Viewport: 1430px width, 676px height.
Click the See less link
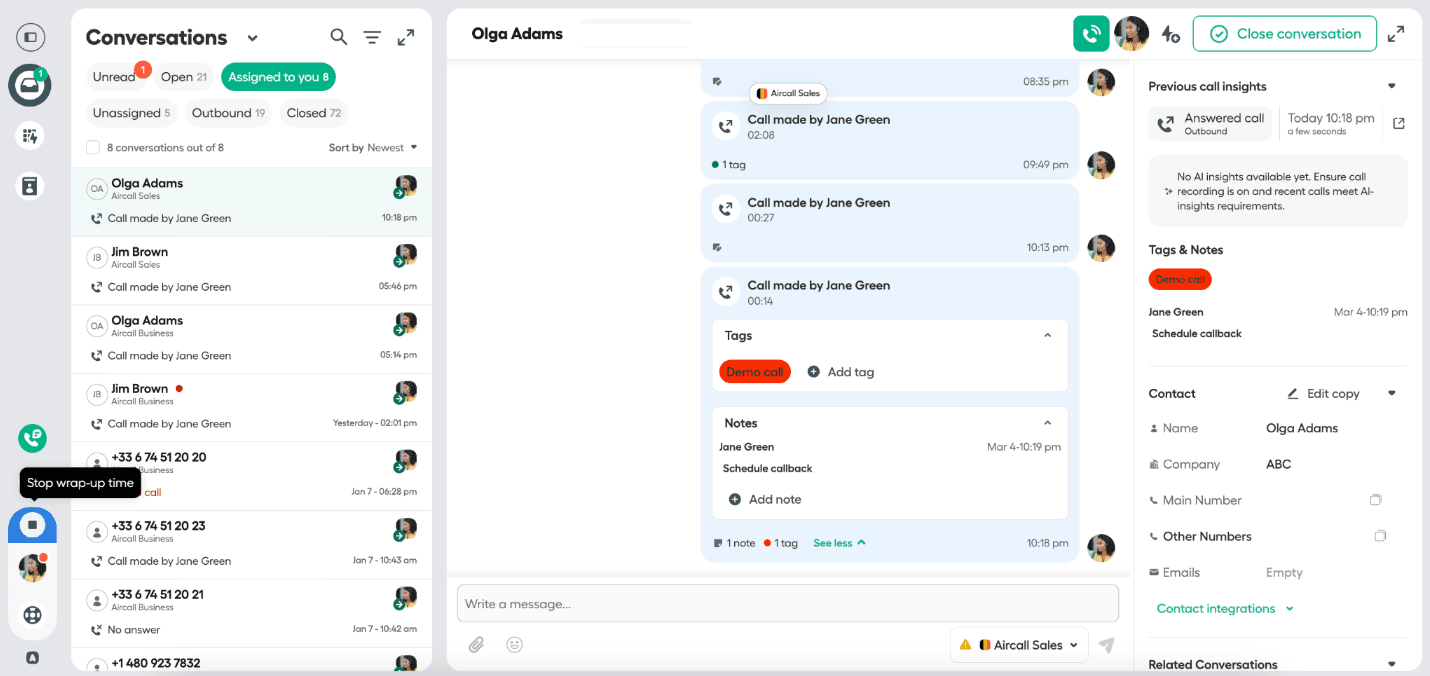(x=839, y=543)
